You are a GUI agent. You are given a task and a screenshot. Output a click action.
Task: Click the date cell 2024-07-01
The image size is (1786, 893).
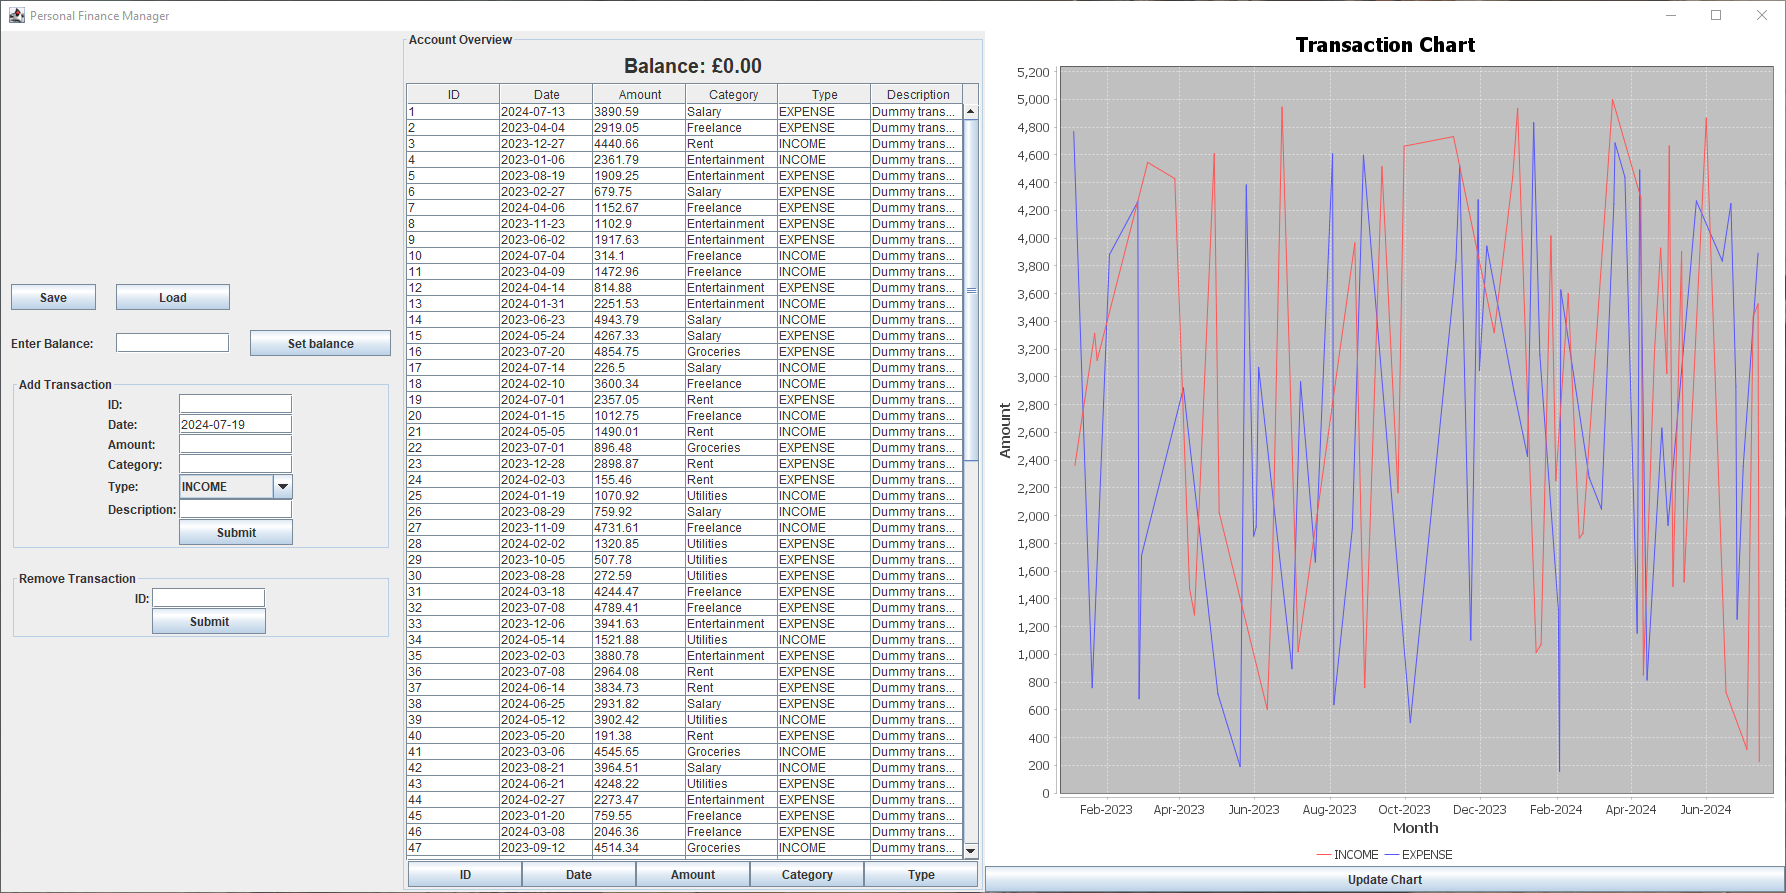pyautogui.click(x=546, y=399)
